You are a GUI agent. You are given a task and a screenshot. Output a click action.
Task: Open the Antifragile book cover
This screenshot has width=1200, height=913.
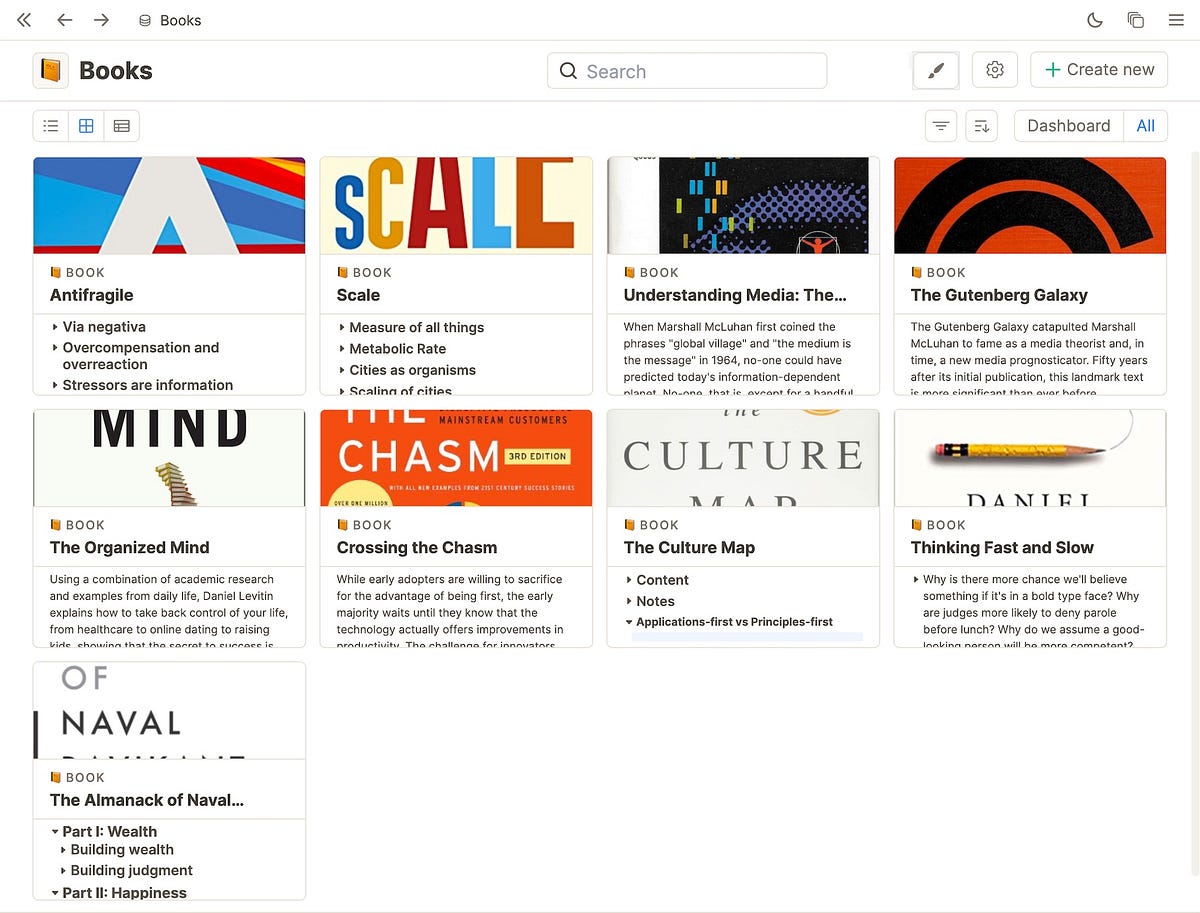(x=169, y=205)
